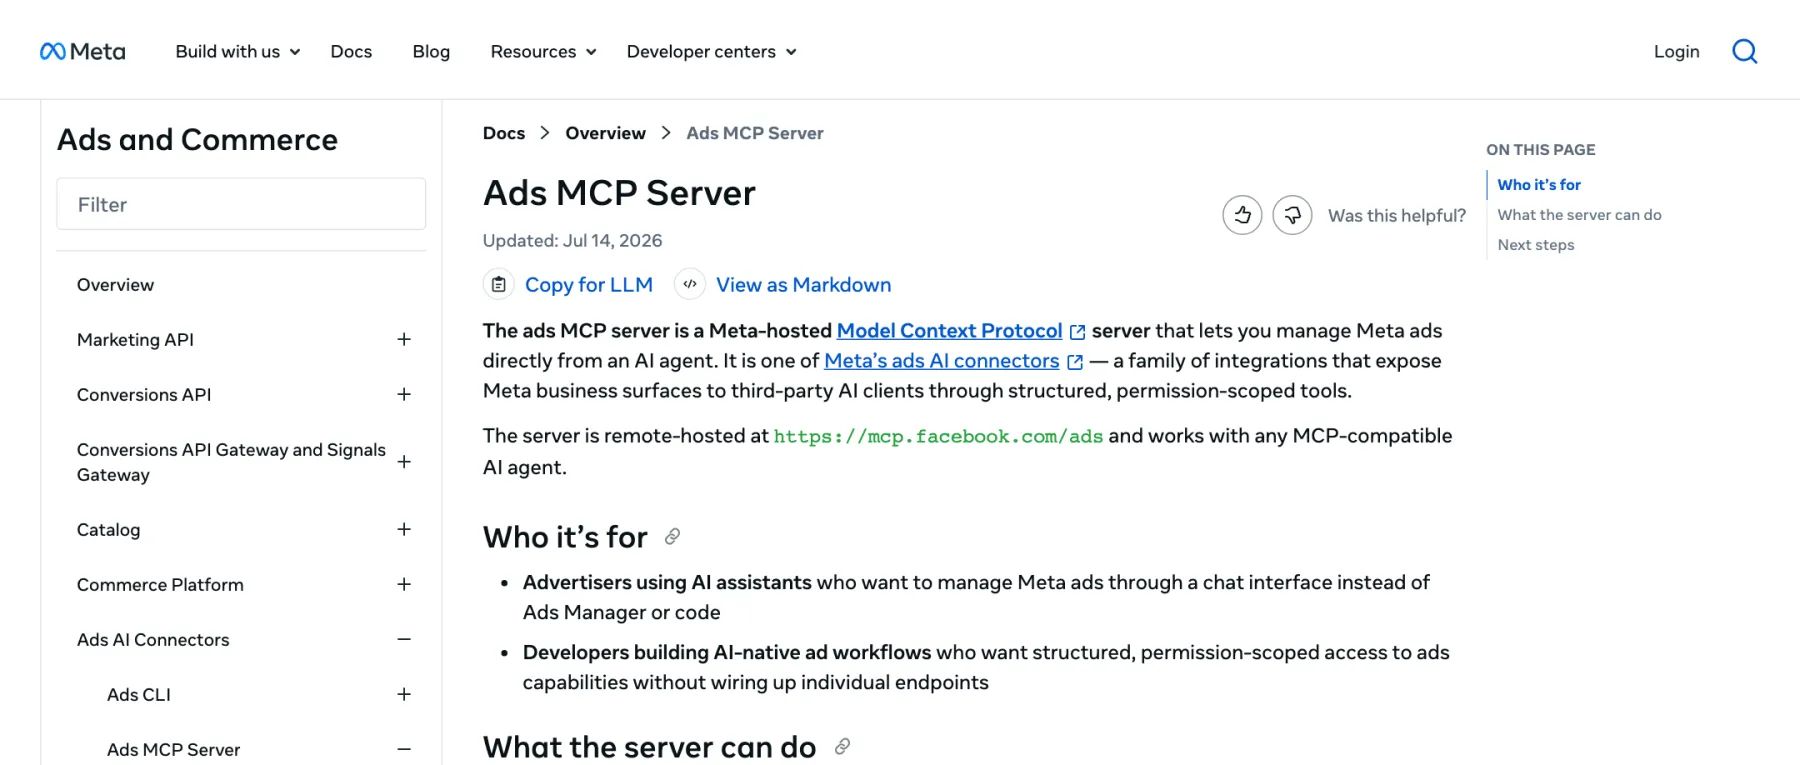
Task: Click Docs in the breadcrumb
Action: point(504,133)
